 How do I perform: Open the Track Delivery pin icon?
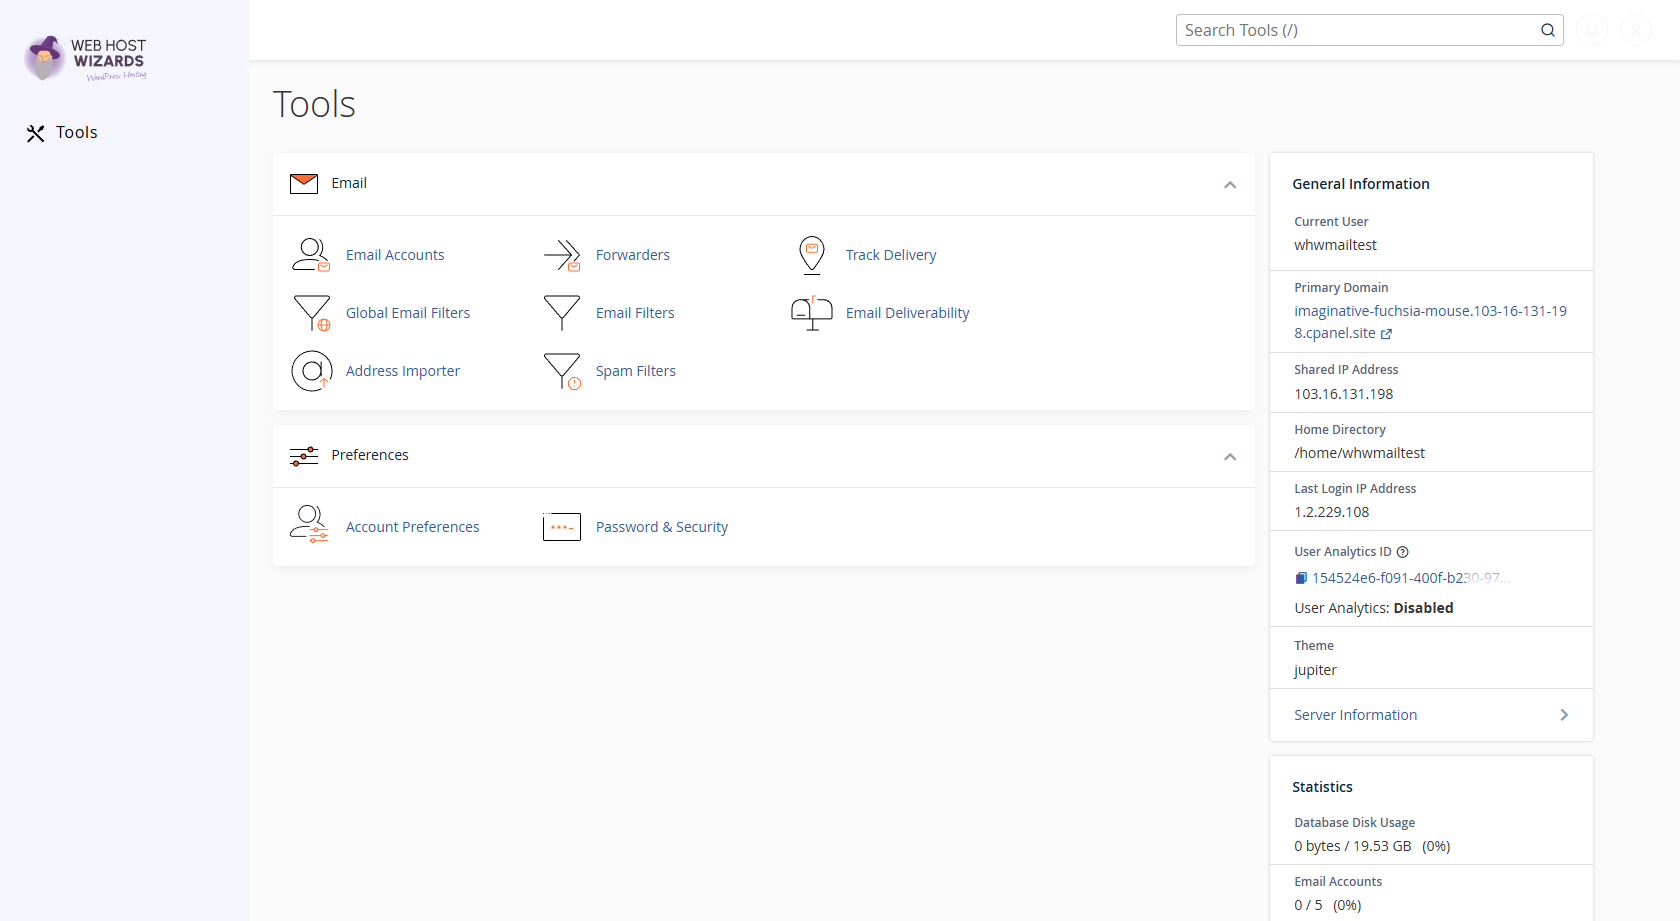tap(812, 255)
